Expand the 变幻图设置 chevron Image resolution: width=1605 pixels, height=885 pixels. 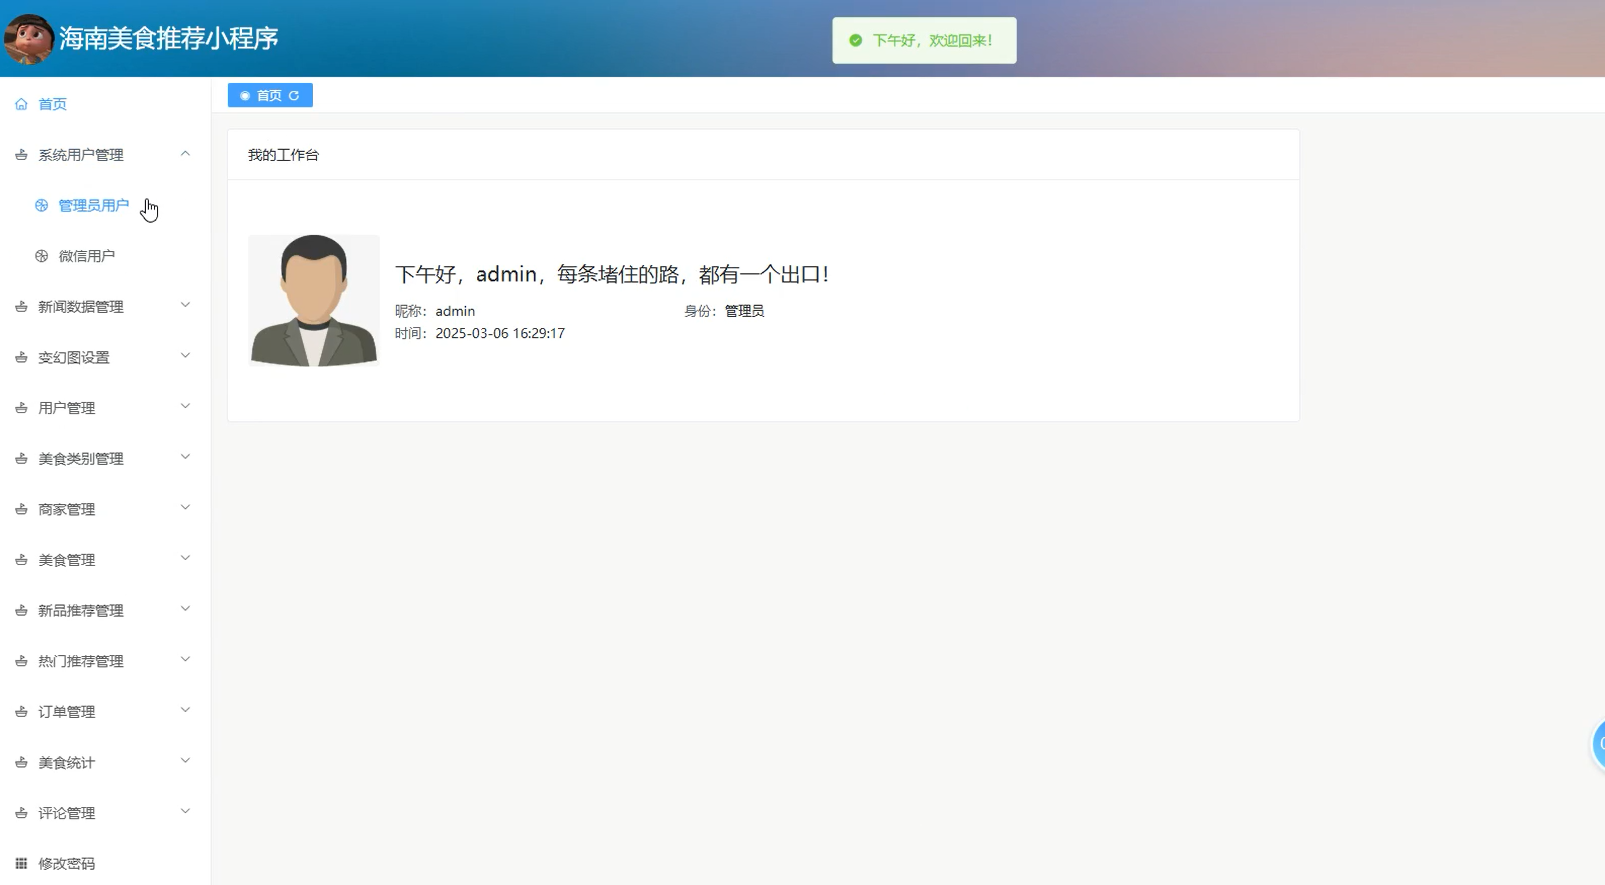(x=185, y=356)
